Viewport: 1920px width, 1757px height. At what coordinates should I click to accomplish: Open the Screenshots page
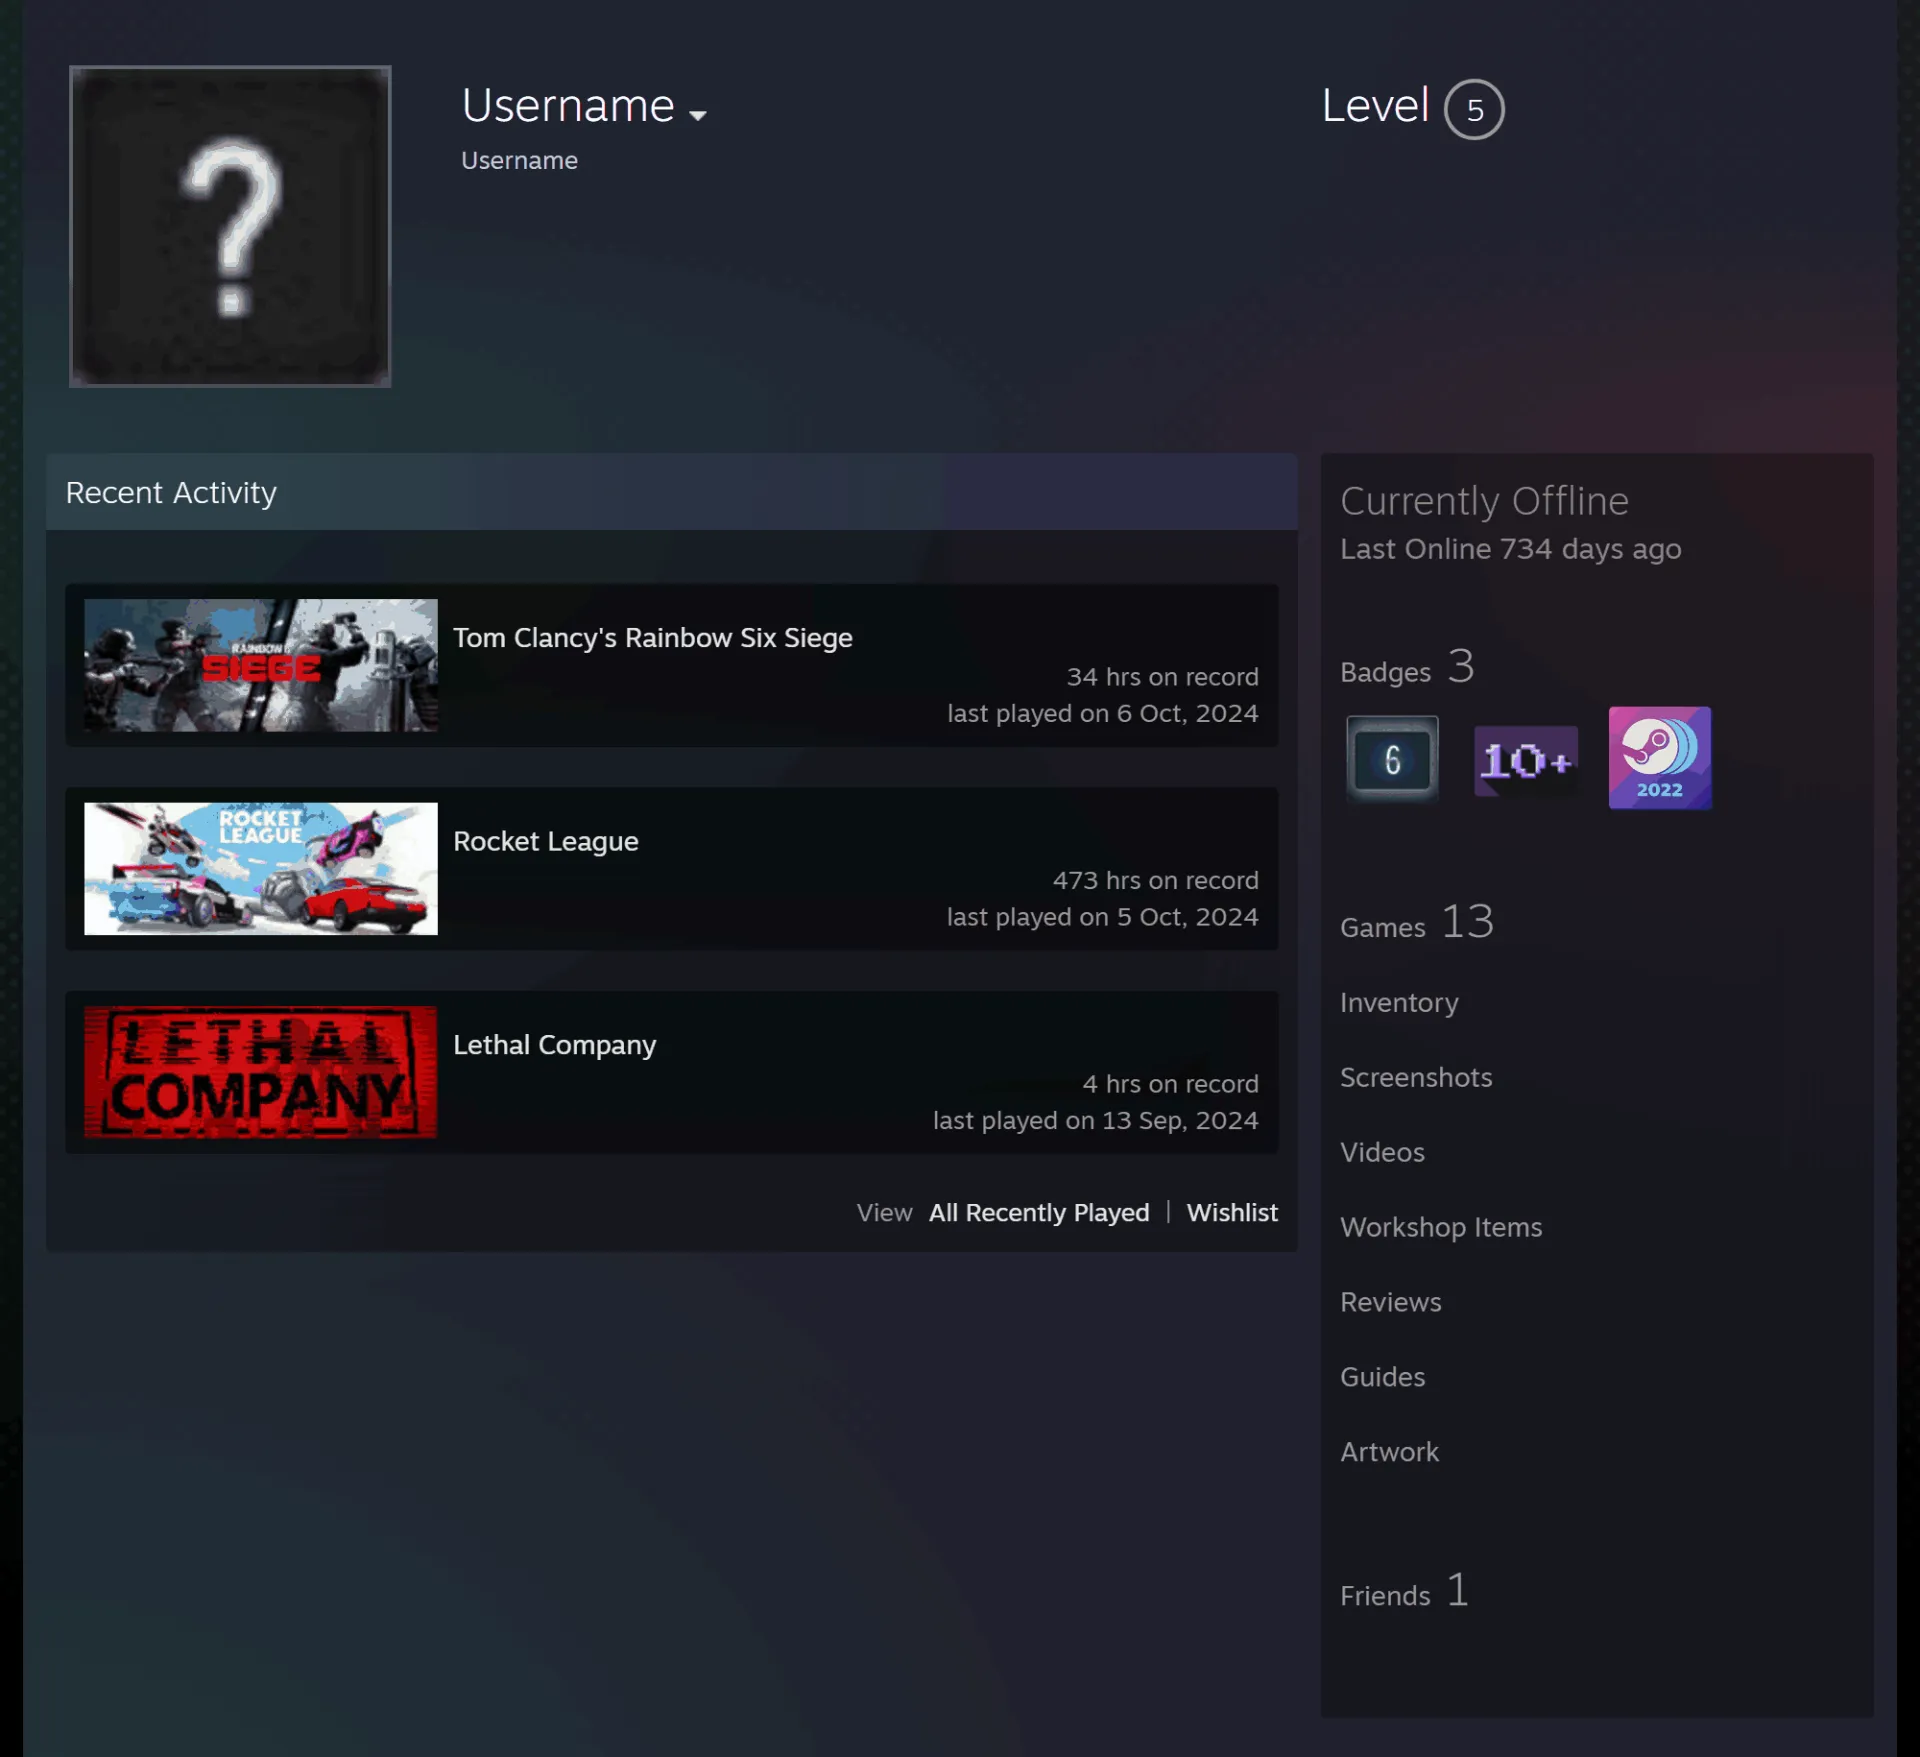point(1416,1078)
